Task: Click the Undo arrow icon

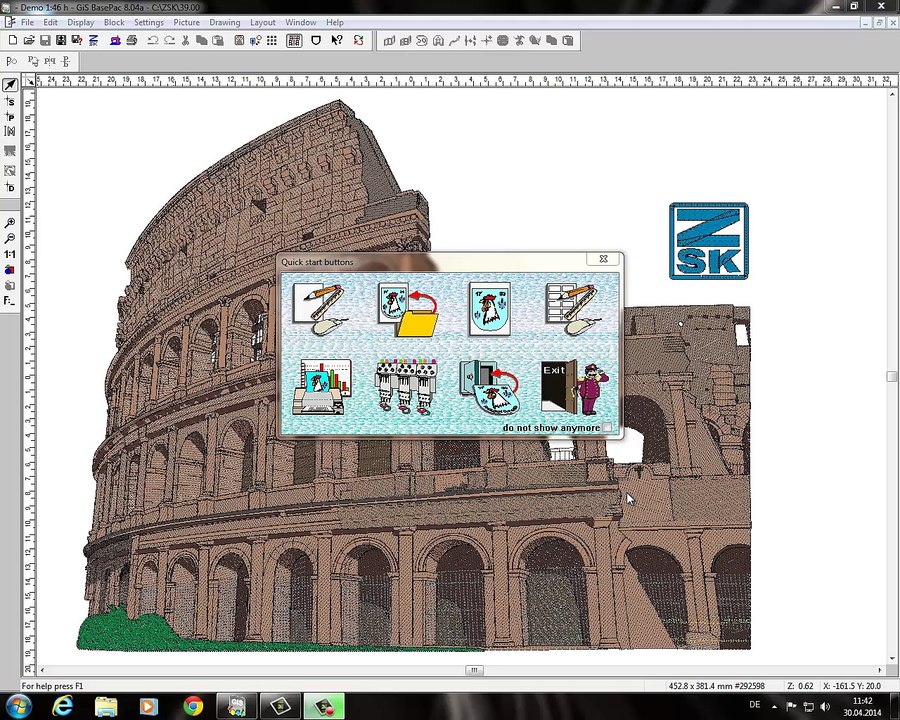Action: (x=153, y=41)
